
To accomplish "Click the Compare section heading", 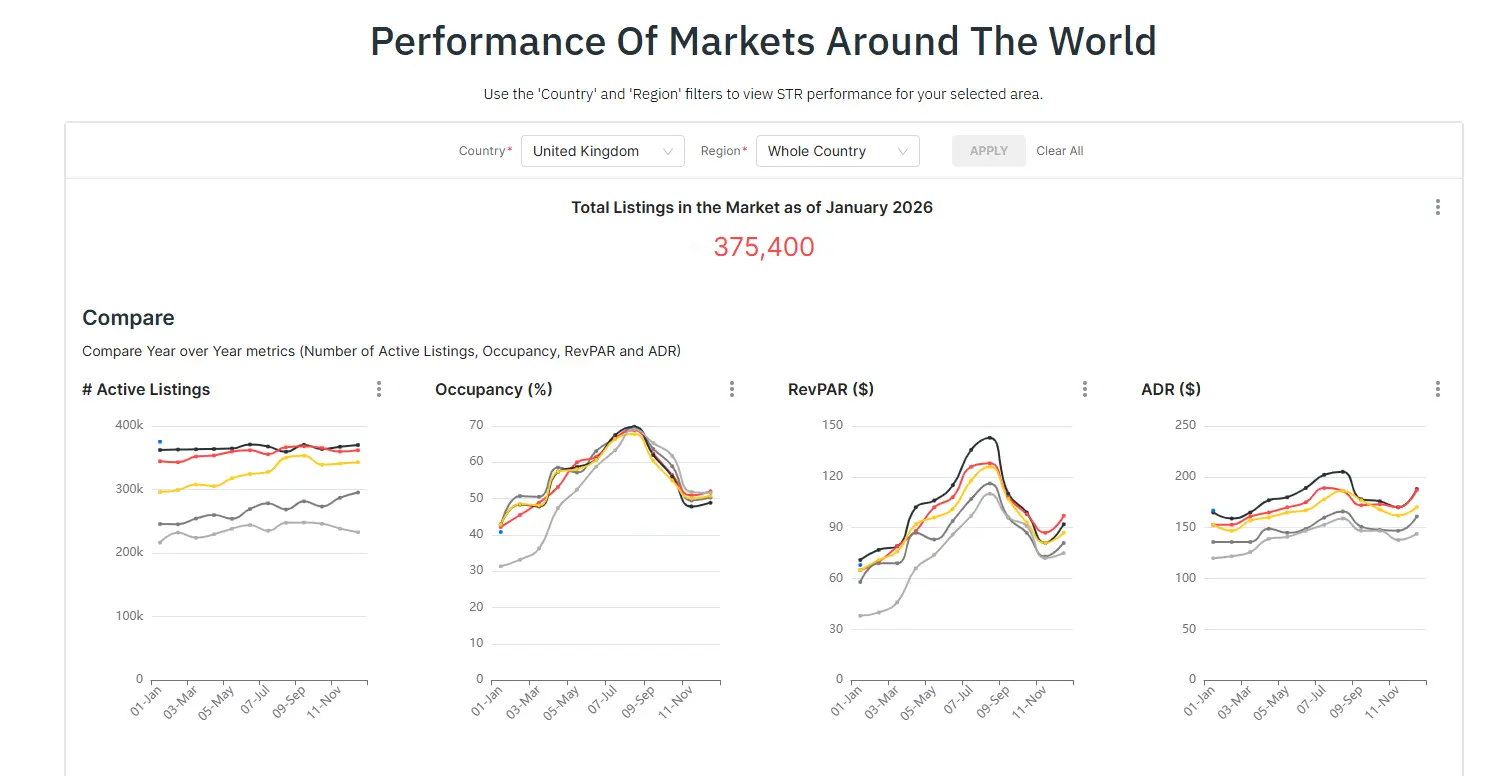I will pos(128,317).
